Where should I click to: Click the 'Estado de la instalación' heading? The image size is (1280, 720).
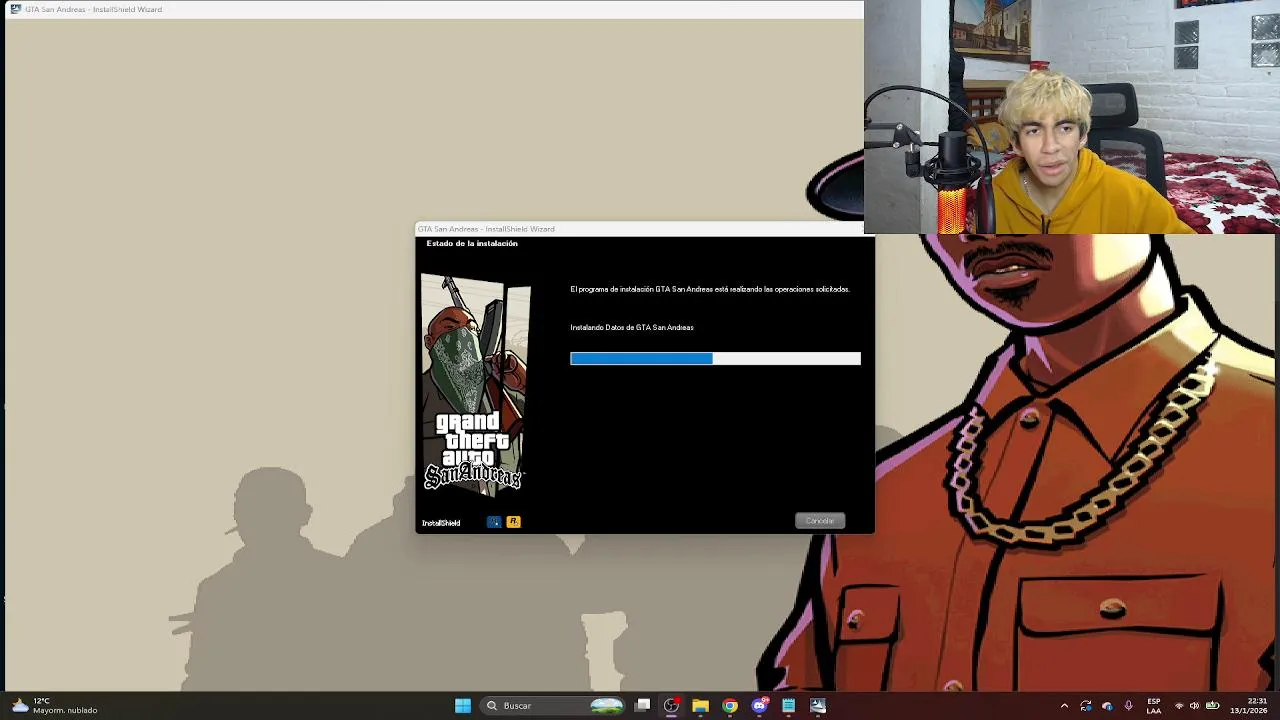(472, 243)
